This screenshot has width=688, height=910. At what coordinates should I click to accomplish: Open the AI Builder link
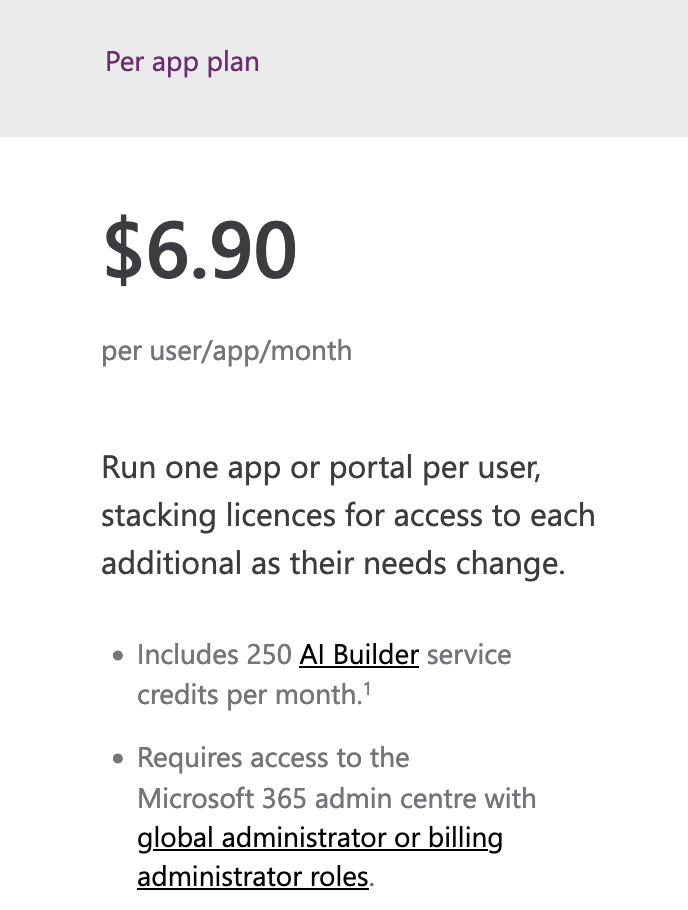[x=359, y=655]
